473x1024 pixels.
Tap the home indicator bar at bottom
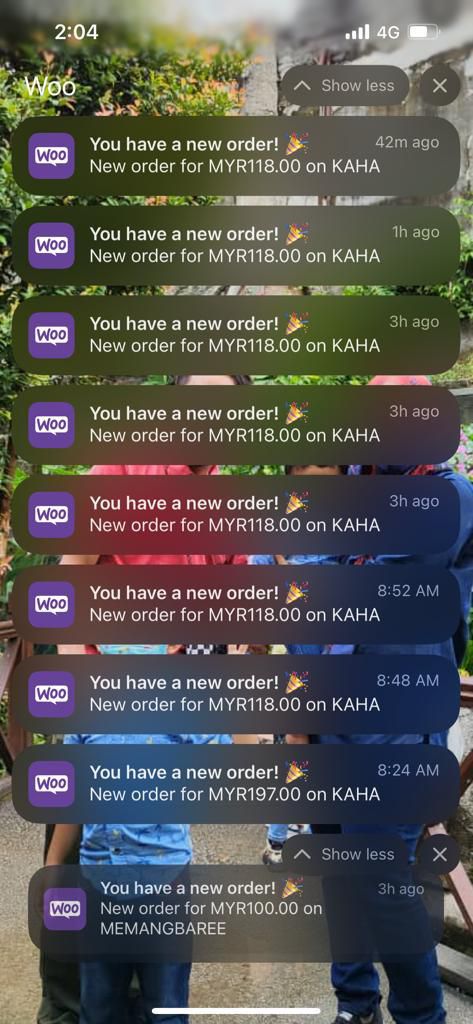pos(236,1011)
